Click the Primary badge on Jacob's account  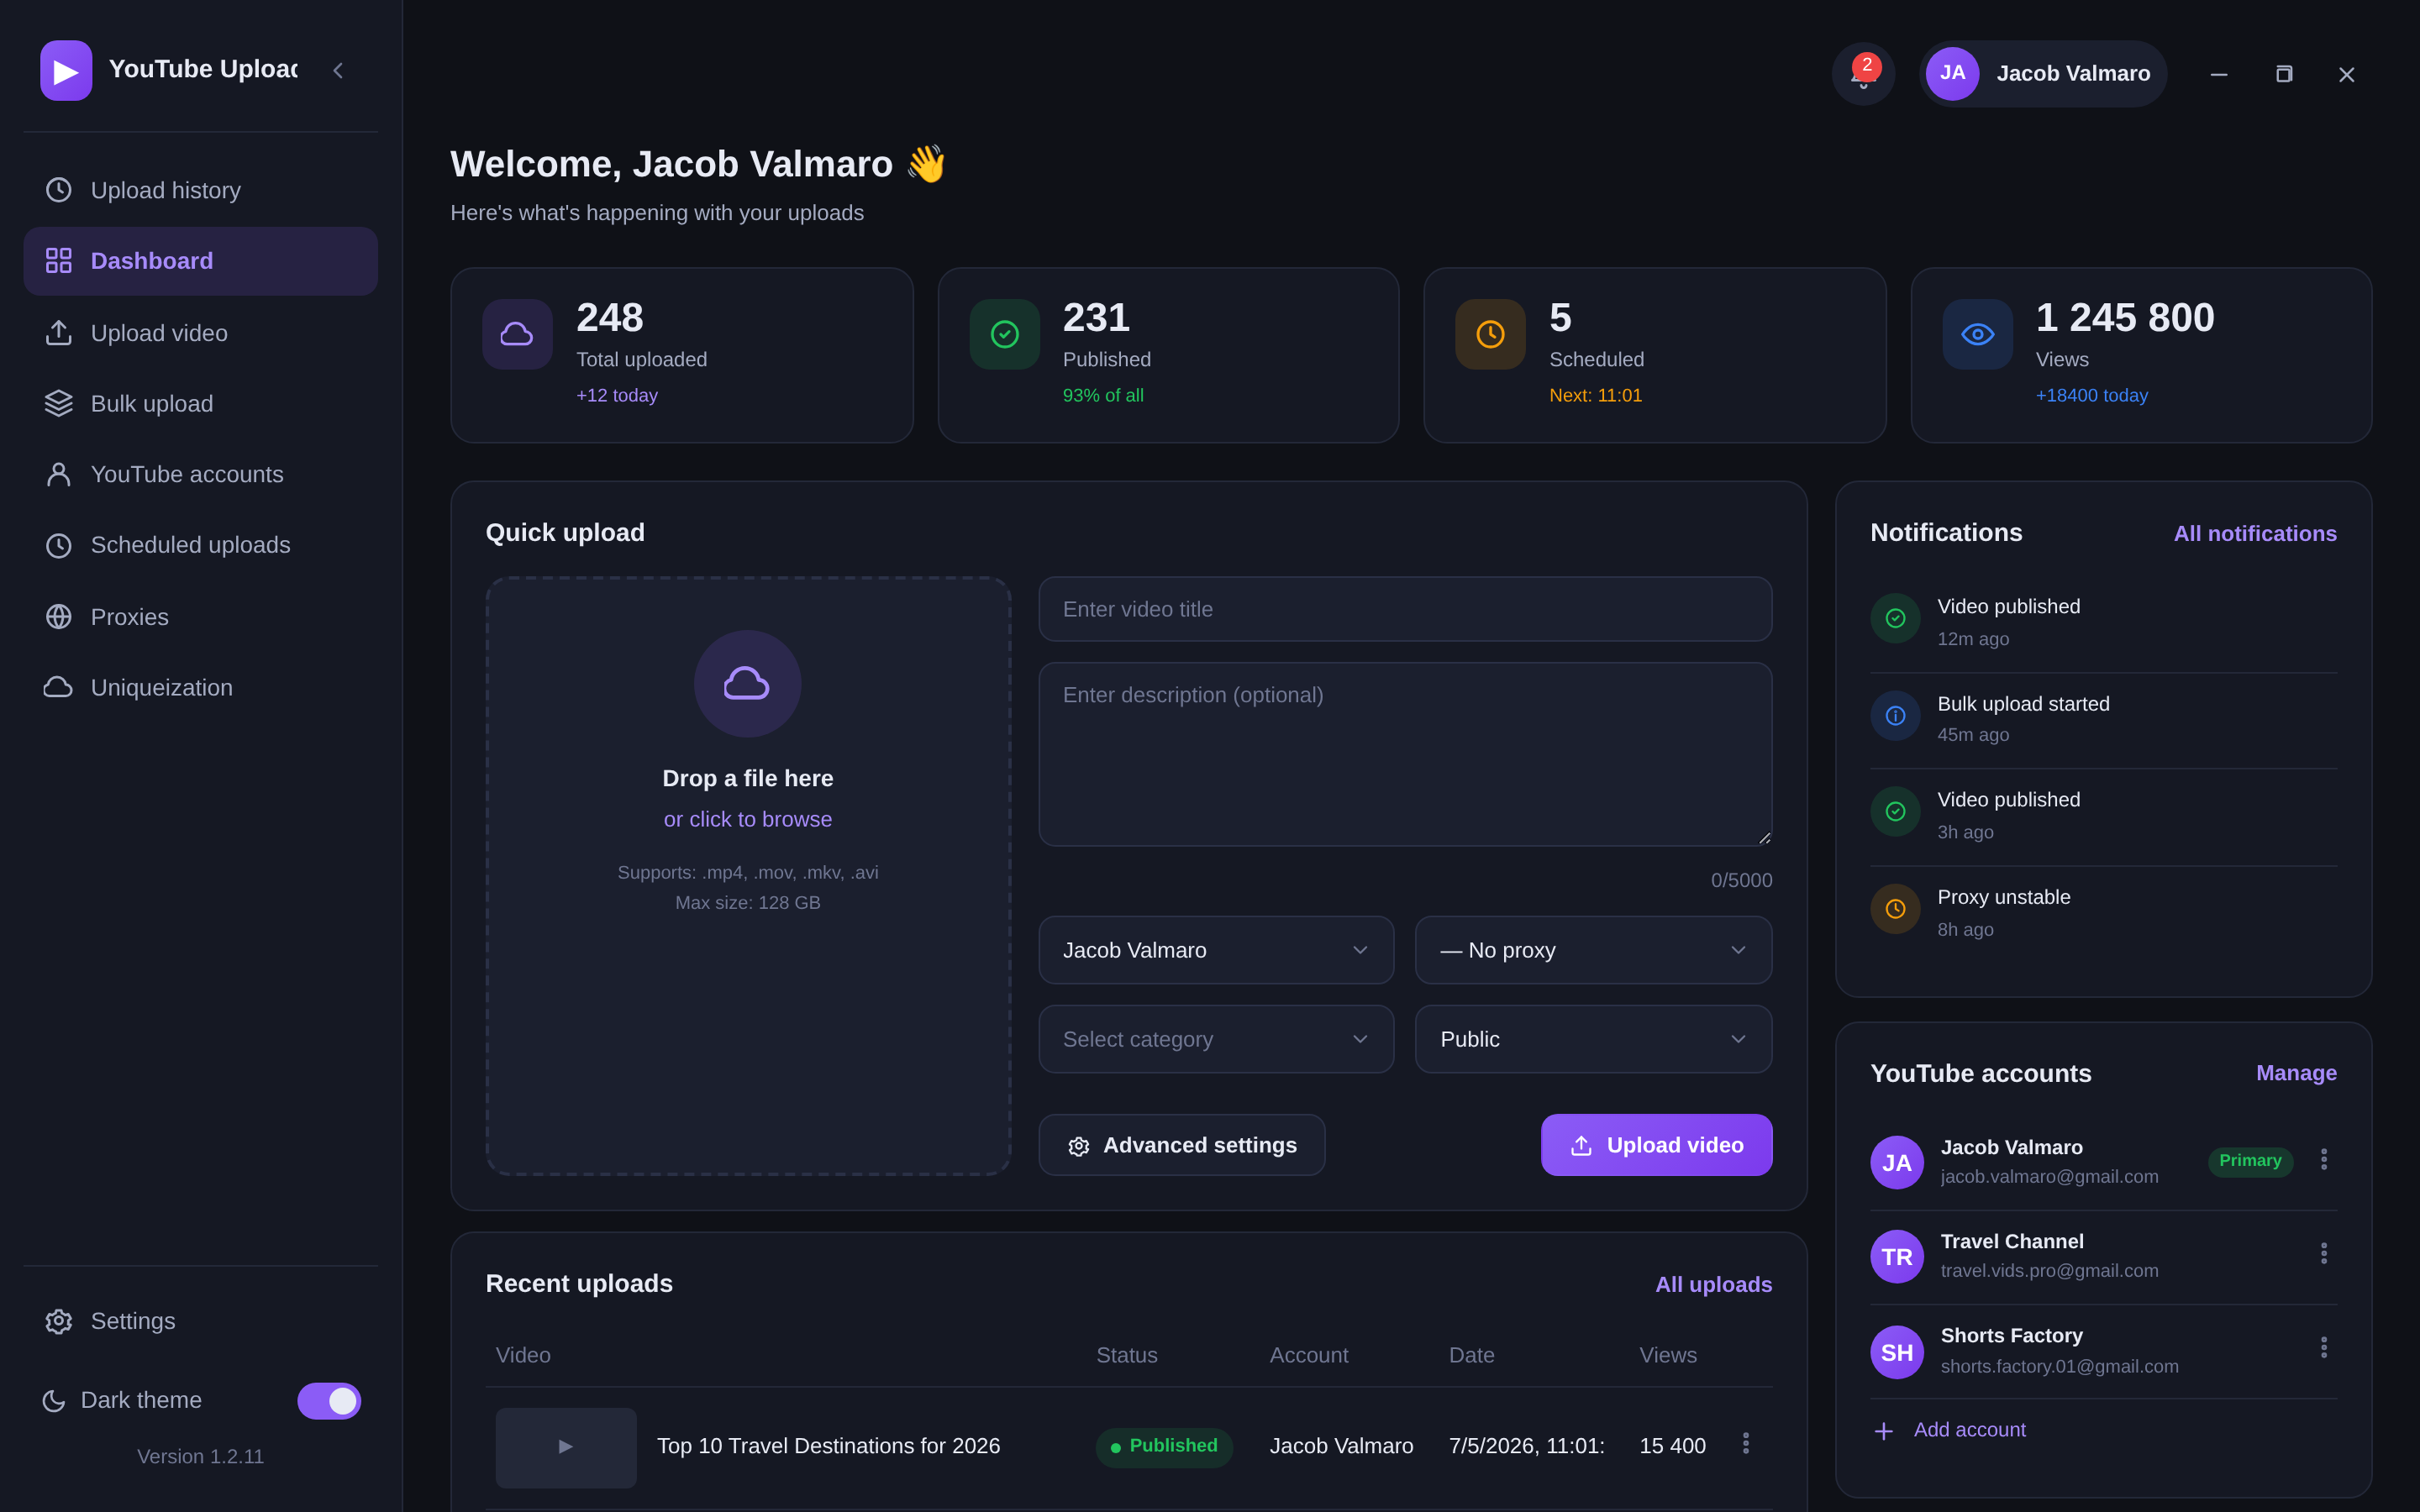[x=2250, y=1161]
